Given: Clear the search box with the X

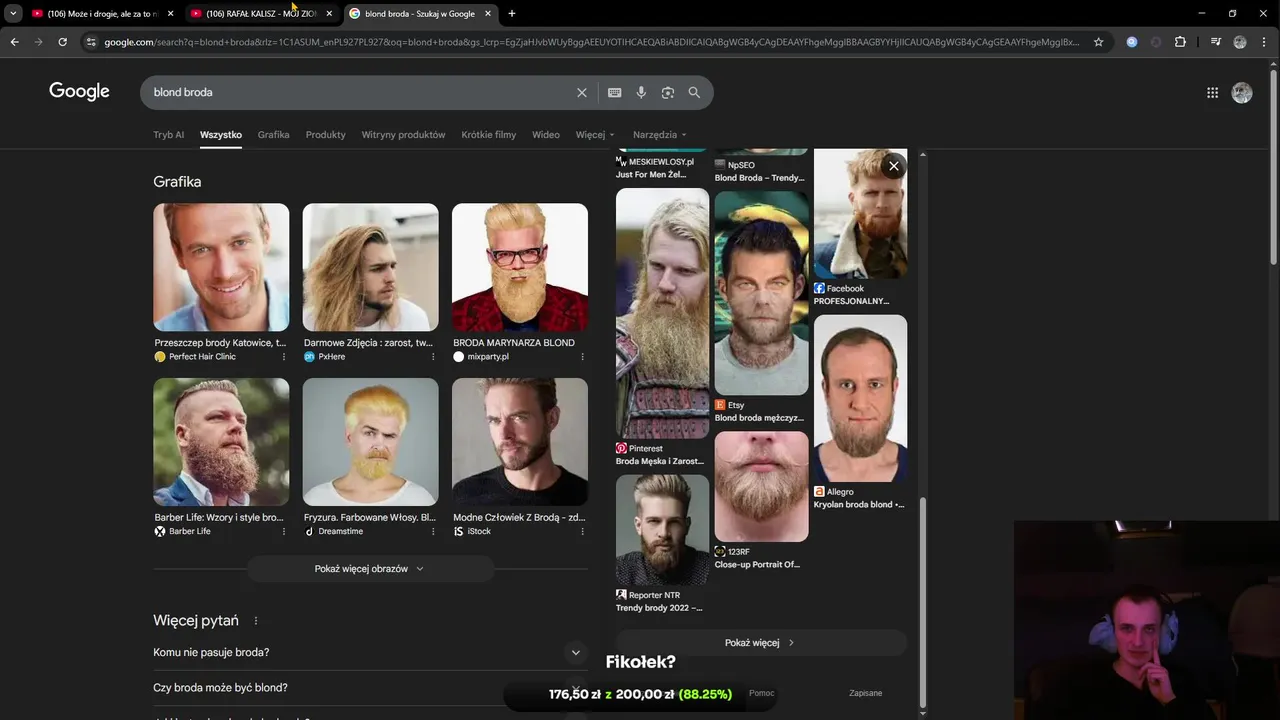Looking at the screenshot, I should (582, 92).
